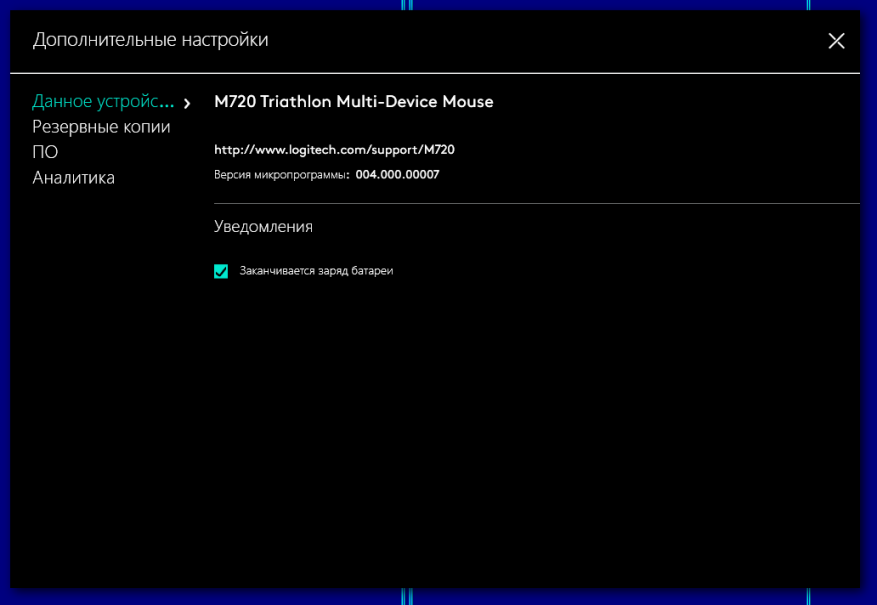Viewport: 877px width, 605px height.
Task: Click the Уведомления section heading
Action: click(263, 226)
